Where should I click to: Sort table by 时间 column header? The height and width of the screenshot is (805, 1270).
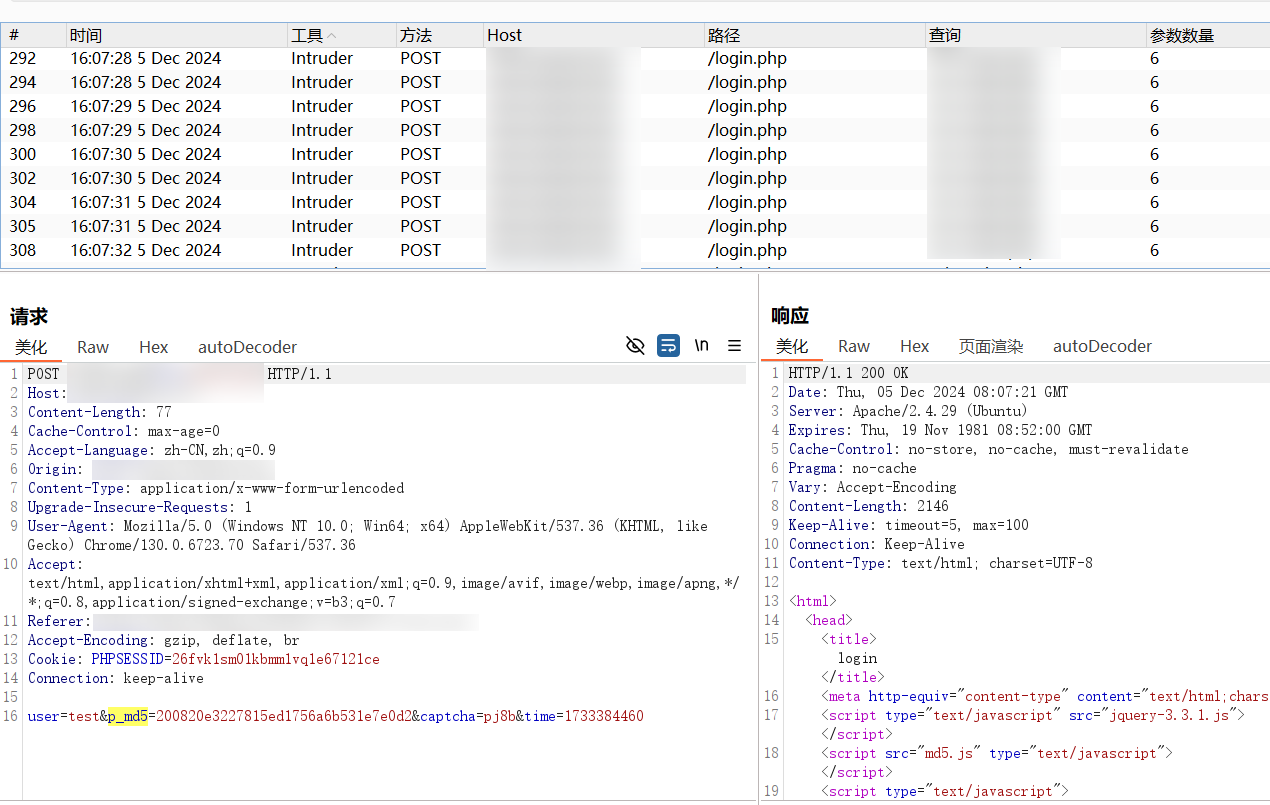pyautogui.click(x=177, y=35)
